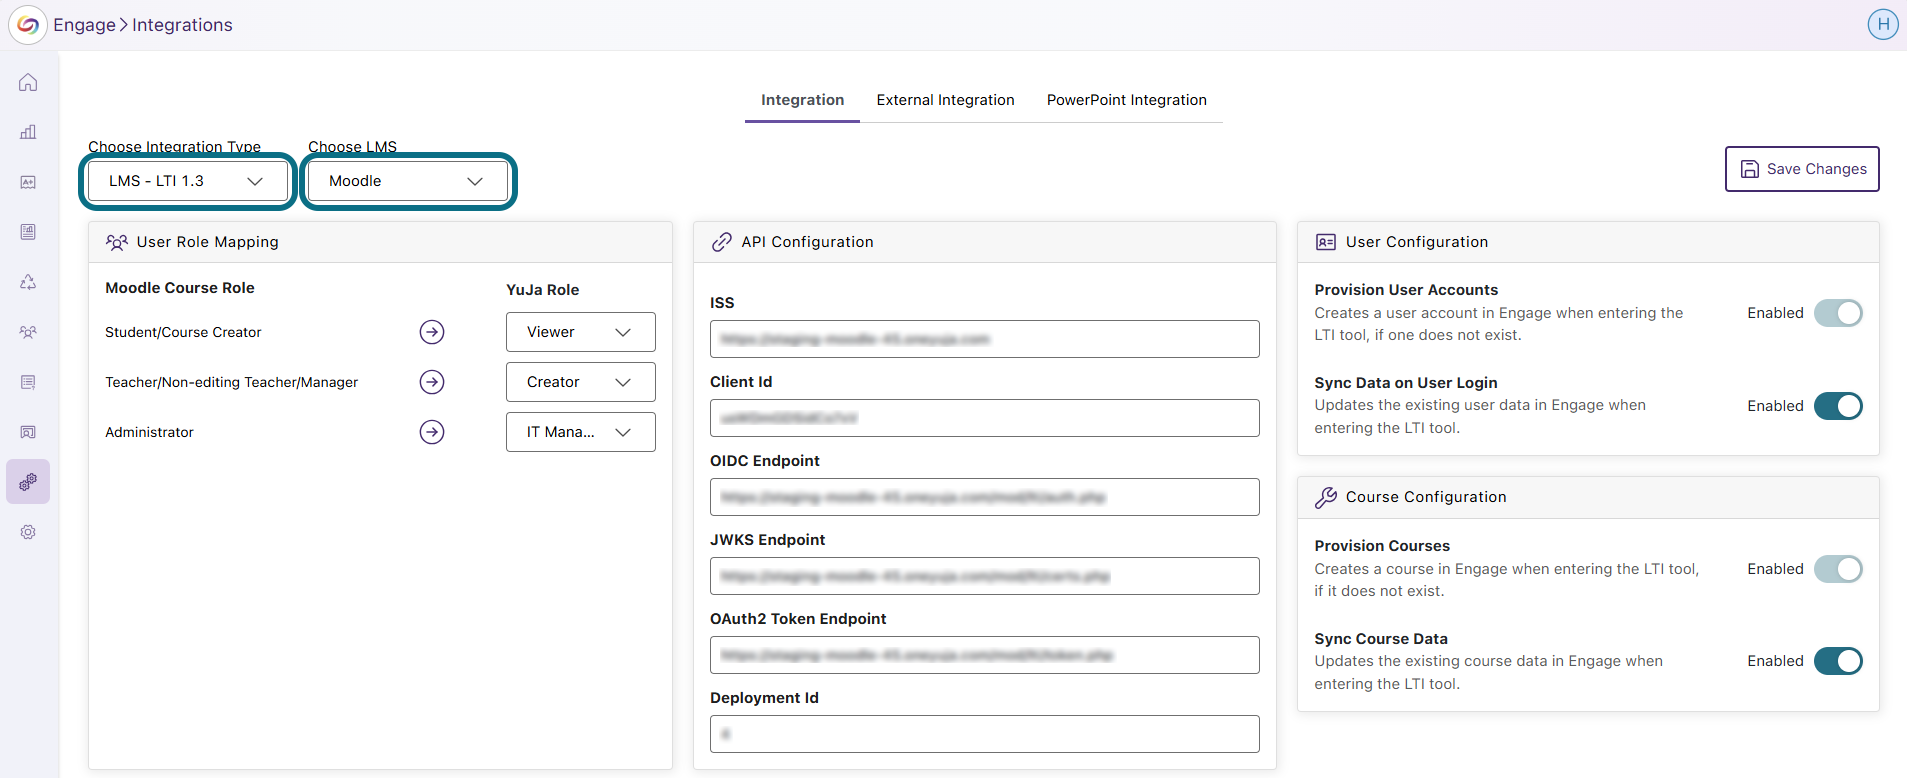Viewport: 1907px width, 778px height.
Task: Switch to the Integration tab
Action: (x=802, y=100)
